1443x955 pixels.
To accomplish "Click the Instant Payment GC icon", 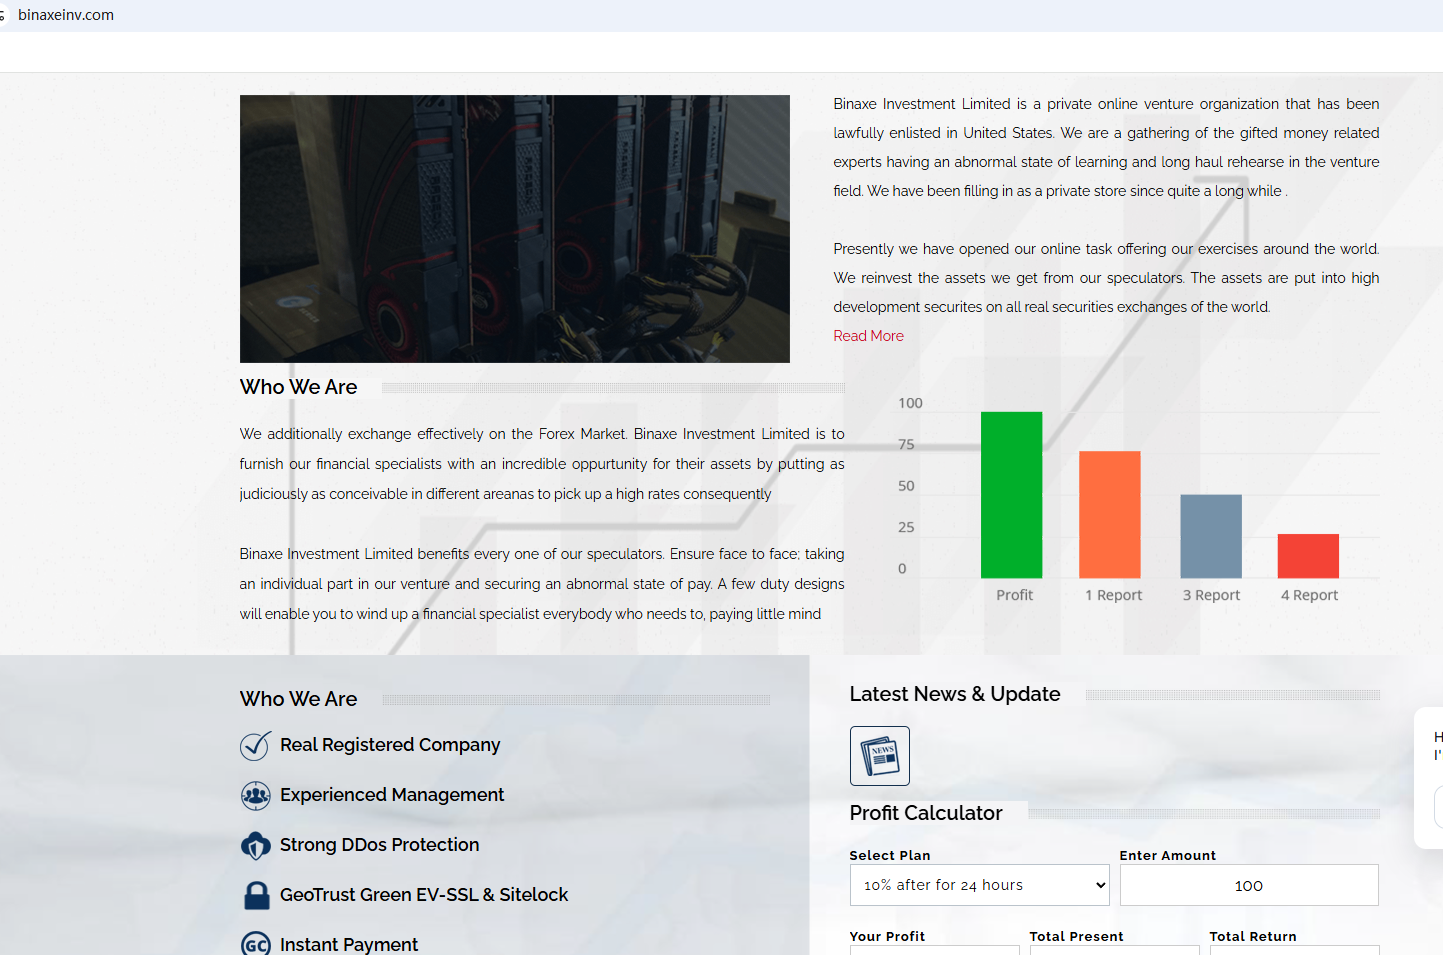I will point(256,944).
